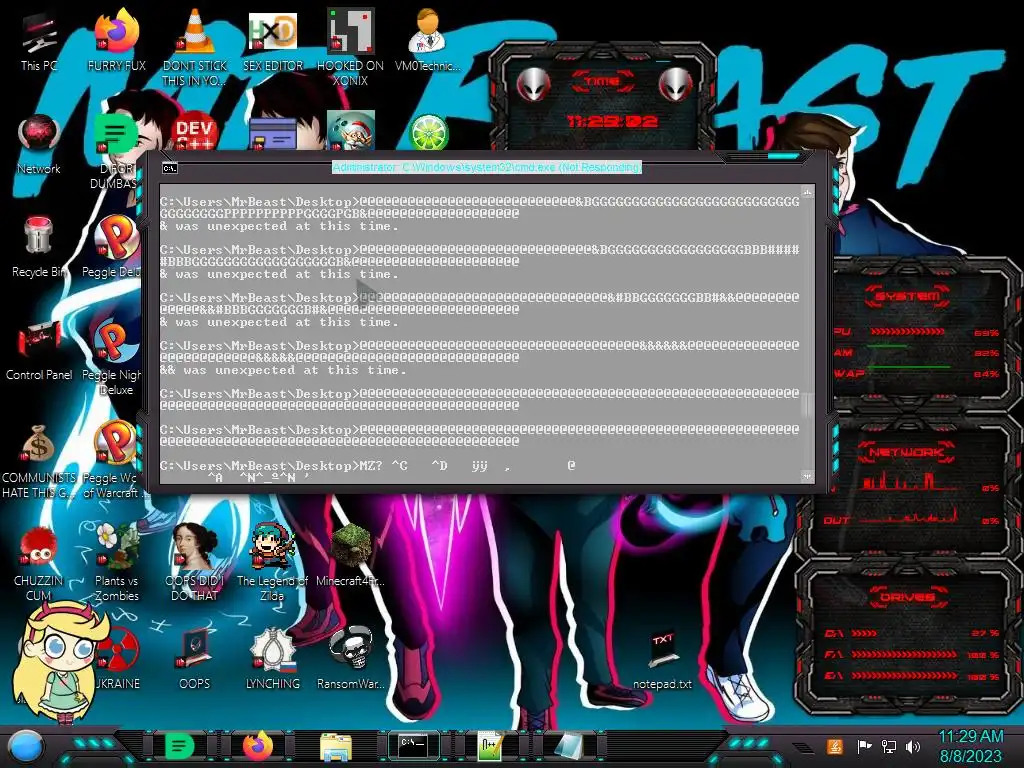Viewport: 1024px width, 768px height.
Task: Click the cmd window system menu icon
Action: pos(170,168)
